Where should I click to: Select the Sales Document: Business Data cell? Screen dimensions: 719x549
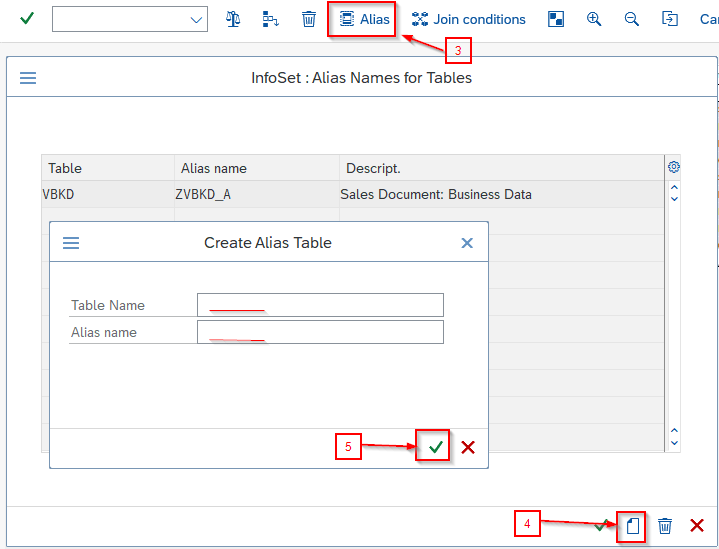502,194
